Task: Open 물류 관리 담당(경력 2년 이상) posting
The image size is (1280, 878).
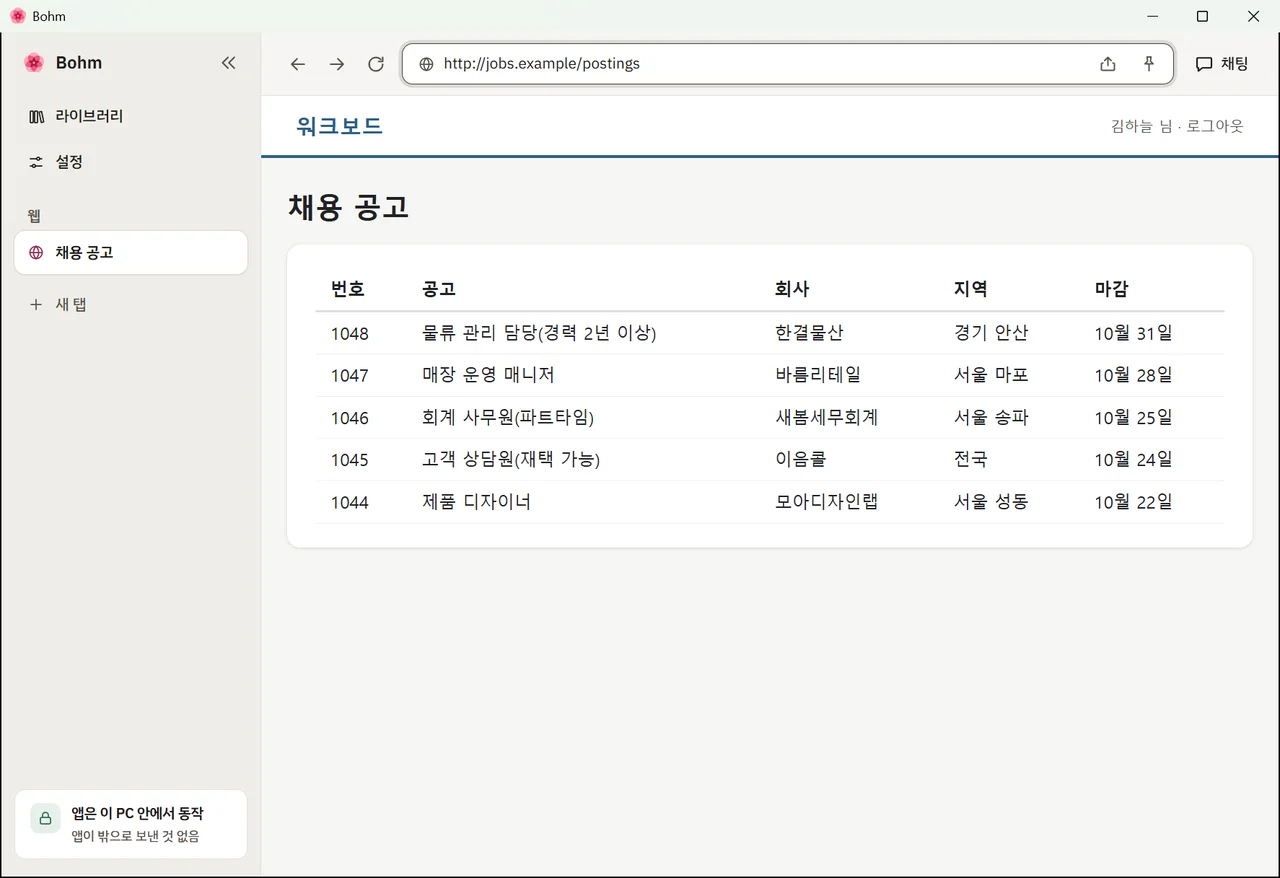Action: click(x=539, y=333)
